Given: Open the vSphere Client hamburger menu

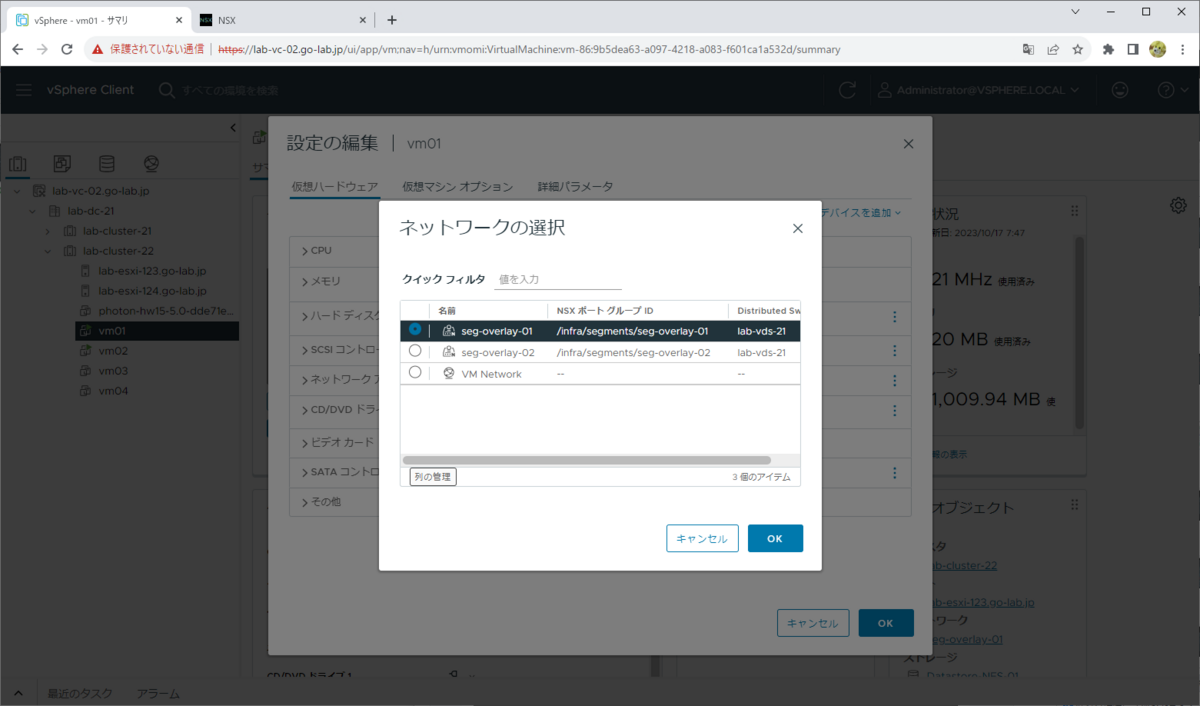Looking at the screenshot, I should [x=23, y=90].
